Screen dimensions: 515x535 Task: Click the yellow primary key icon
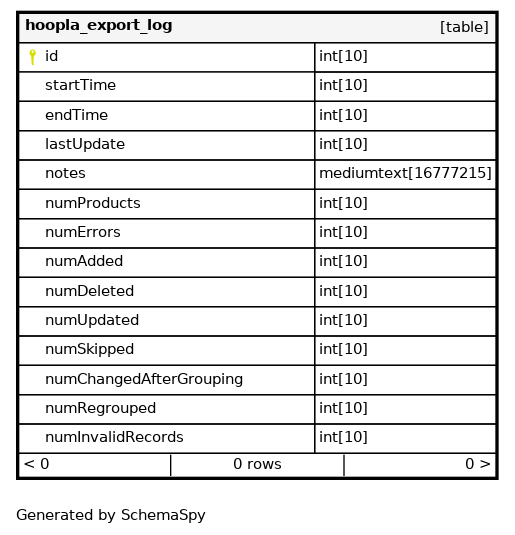click(x=32, y=57)
